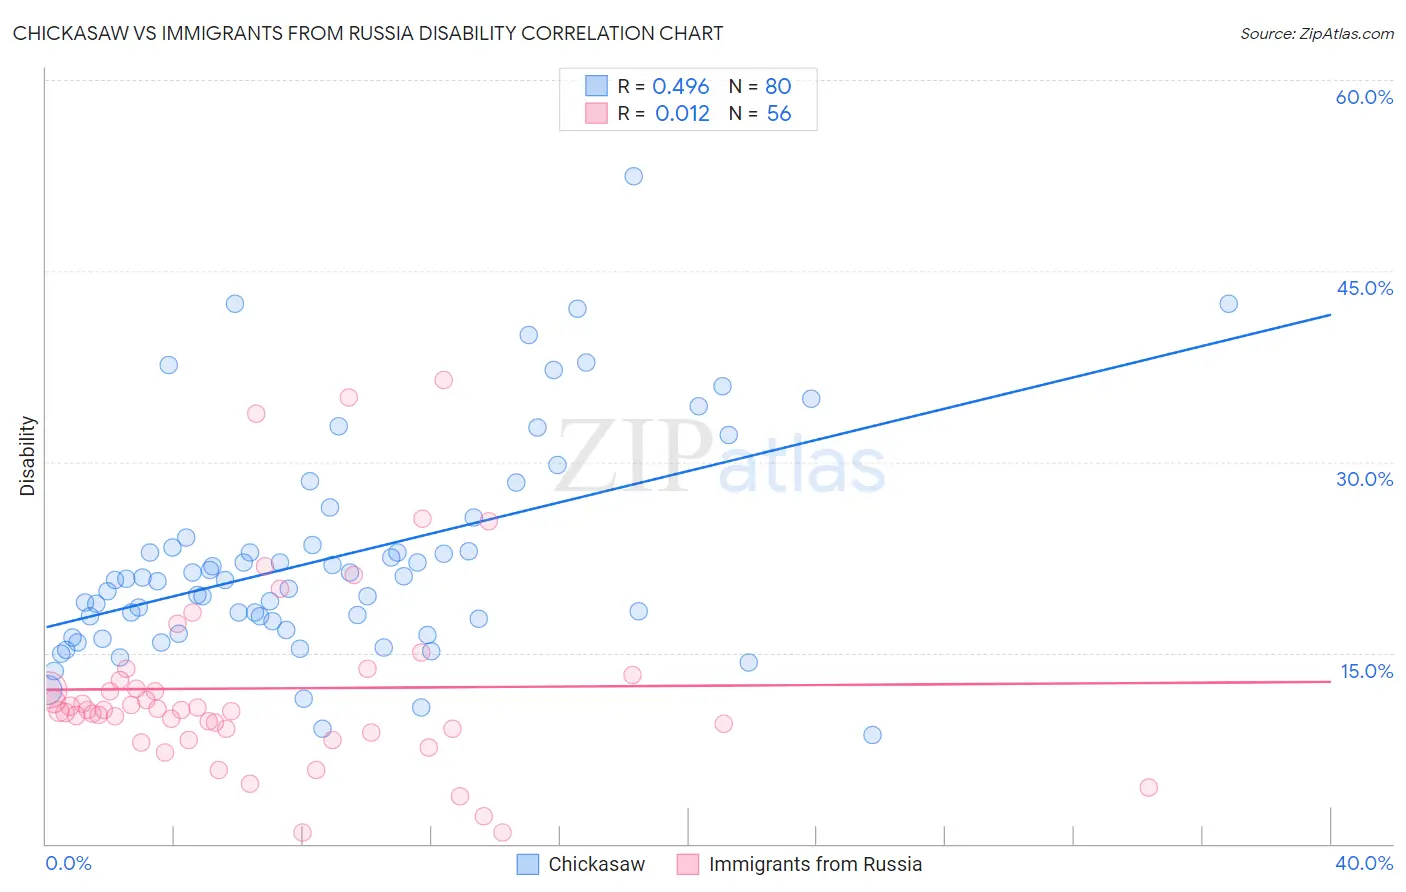
Task: Click the 60.0% y-axis tick label
Action: [1364, 97]
